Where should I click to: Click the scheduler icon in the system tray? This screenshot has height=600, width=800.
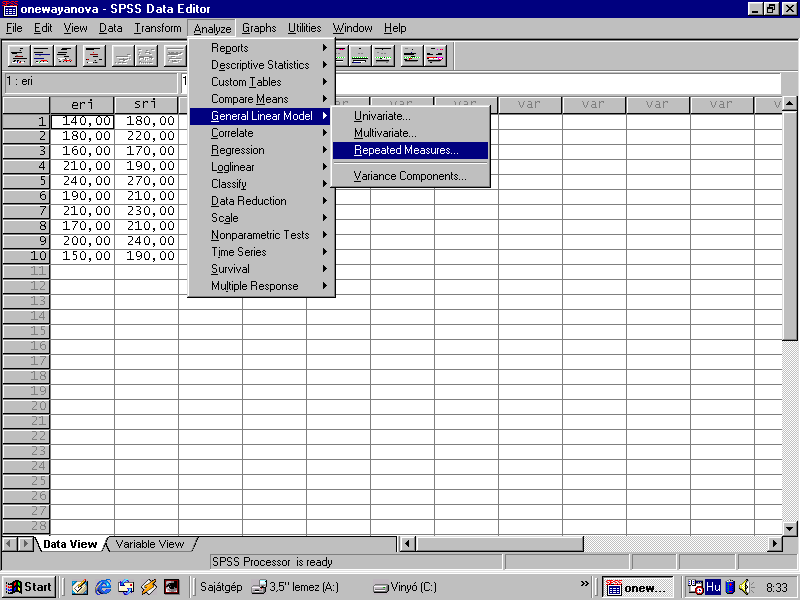coord(696,587)
